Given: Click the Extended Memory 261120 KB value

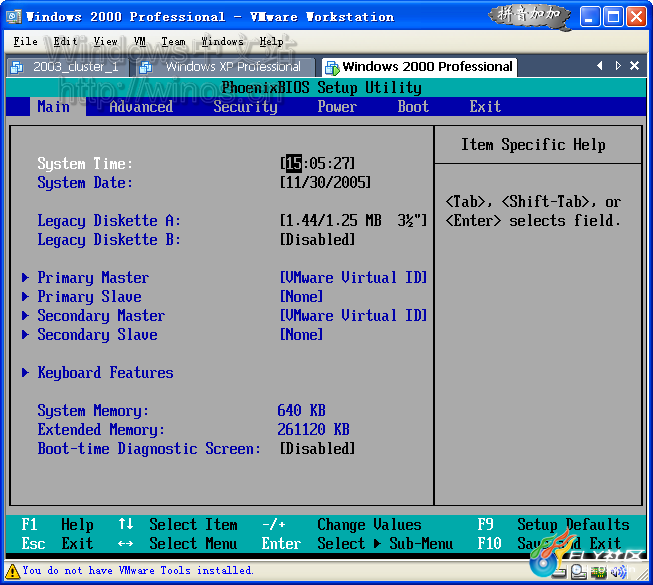Looking at the screenshot, I should (314, 429).
